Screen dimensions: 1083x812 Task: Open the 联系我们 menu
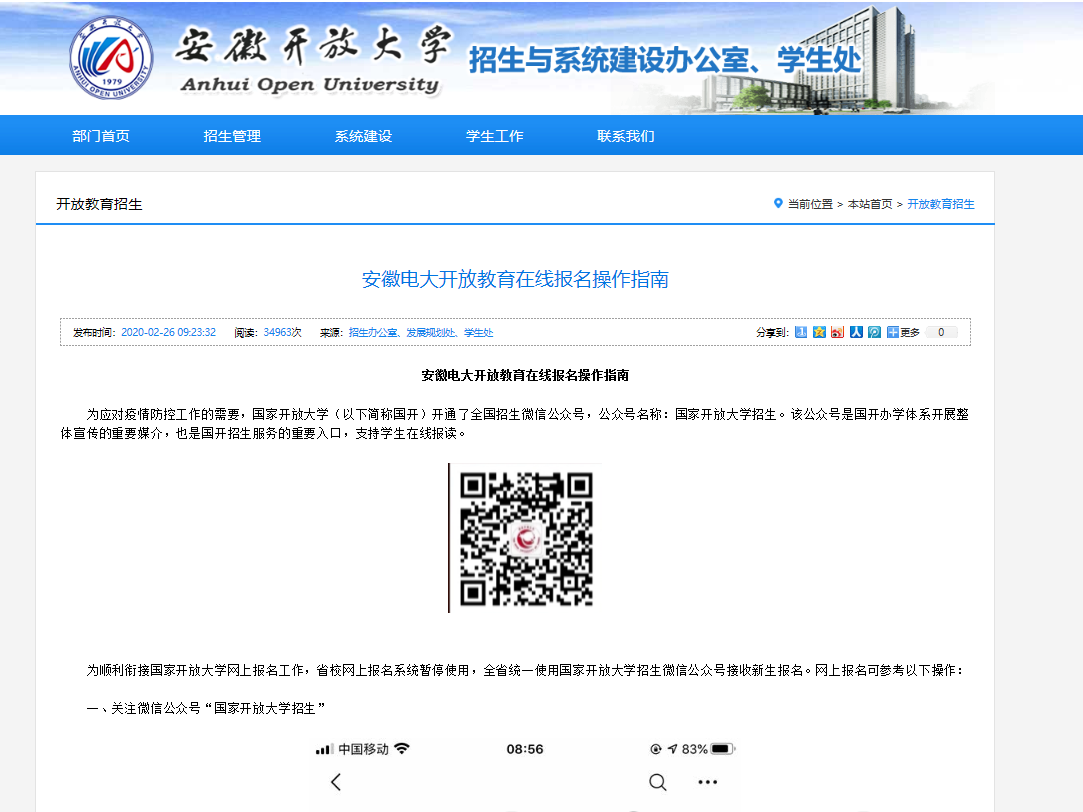(x=626, y=135)
